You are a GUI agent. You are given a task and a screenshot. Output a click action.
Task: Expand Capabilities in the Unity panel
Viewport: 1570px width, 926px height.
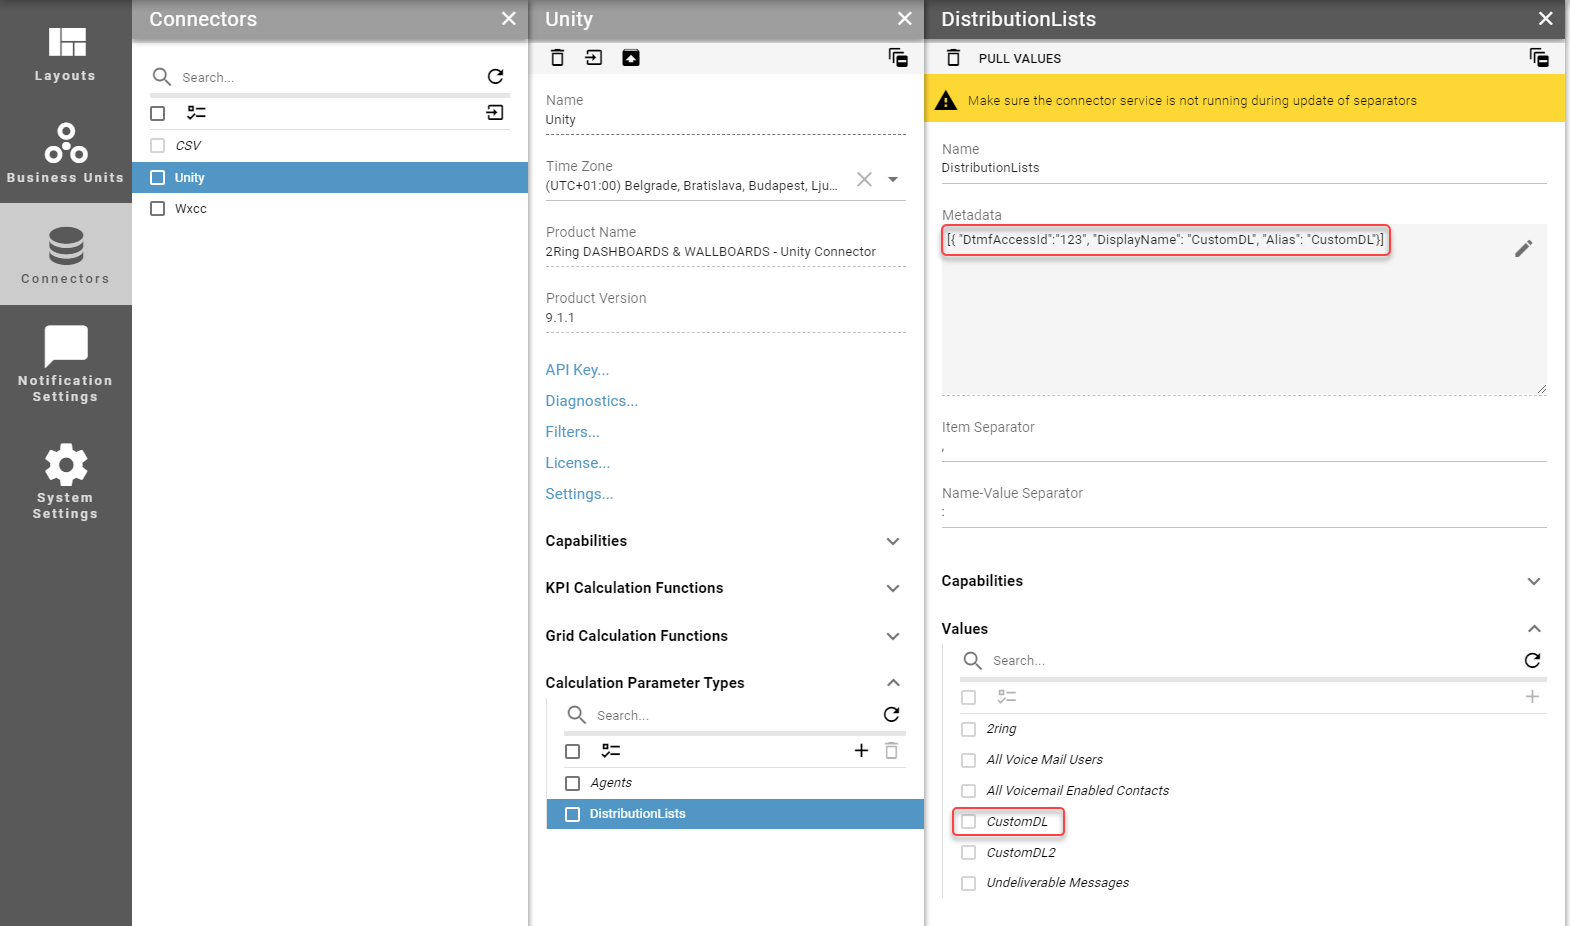click(893, 542)
